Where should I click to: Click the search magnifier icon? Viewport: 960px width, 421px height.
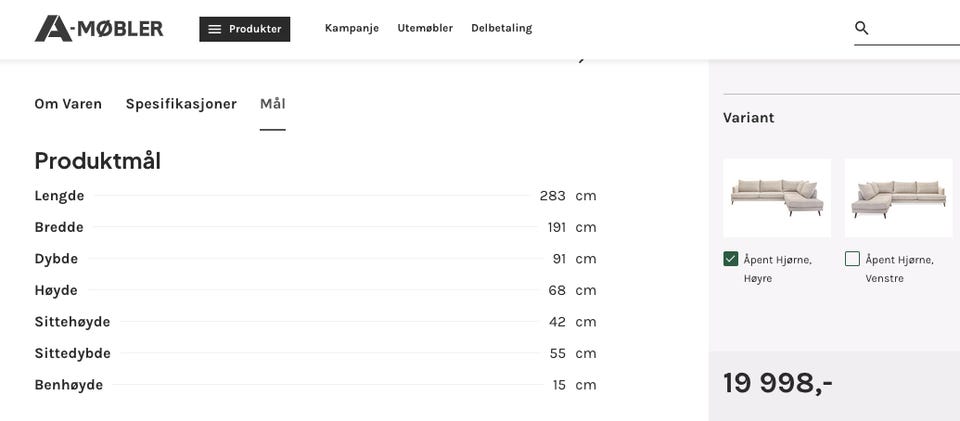coord(862,28)
